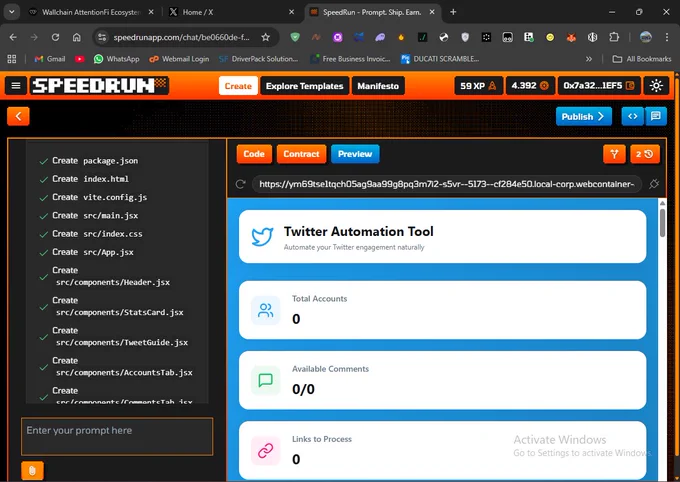Click the Available Comments speech bubble icon
The height and width of the screenshot is (482, 680).
coord(265,380)
